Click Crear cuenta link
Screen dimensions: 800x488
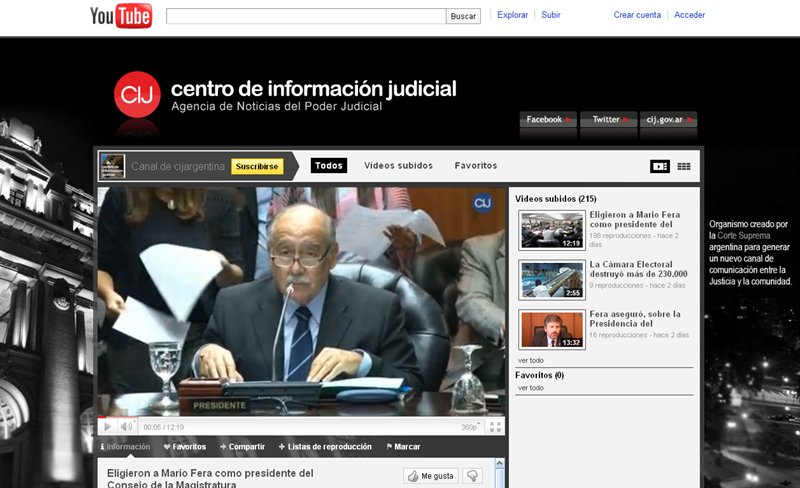[637, 15]
